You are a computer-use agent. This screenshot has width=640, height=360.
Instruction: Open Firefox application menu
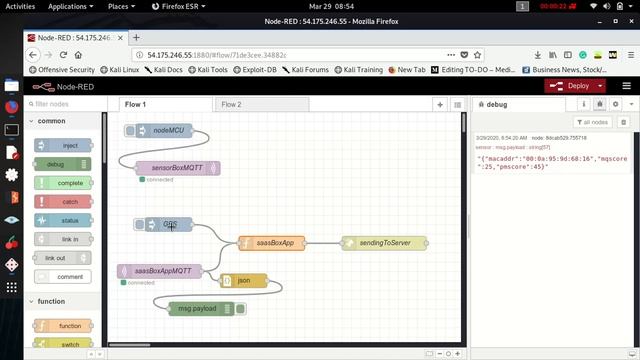point(631,55)
